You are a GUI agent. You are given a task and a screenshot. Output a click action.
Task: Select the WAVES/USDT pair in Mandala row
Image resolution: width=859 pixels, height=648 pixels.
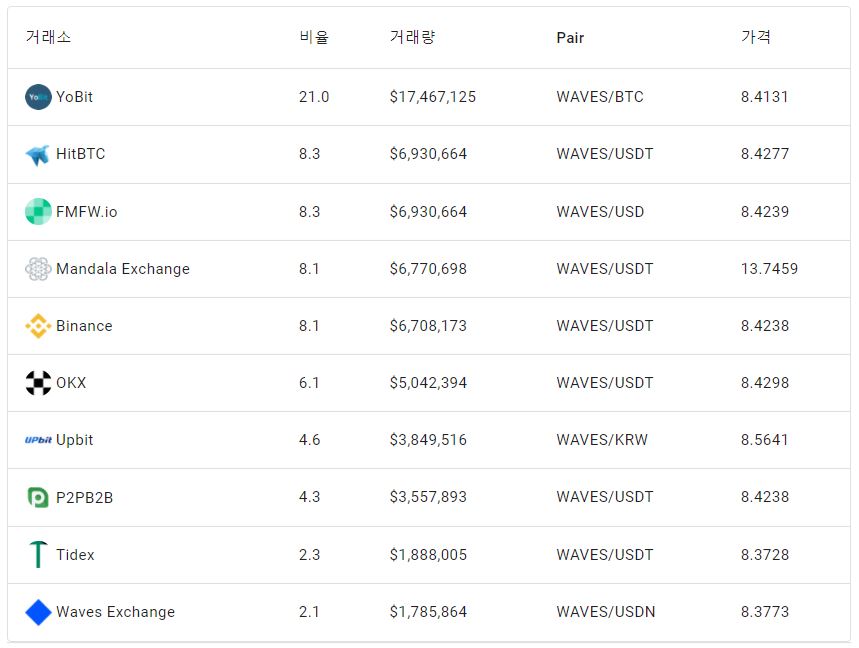(x=605, y=269)
